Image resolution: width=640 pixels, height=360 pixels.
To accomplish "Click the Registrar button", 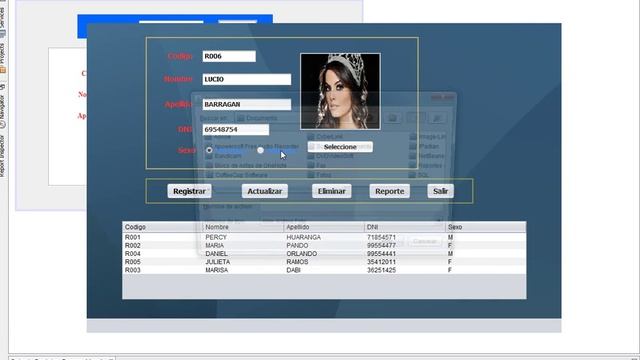I will tap(189, 191).
